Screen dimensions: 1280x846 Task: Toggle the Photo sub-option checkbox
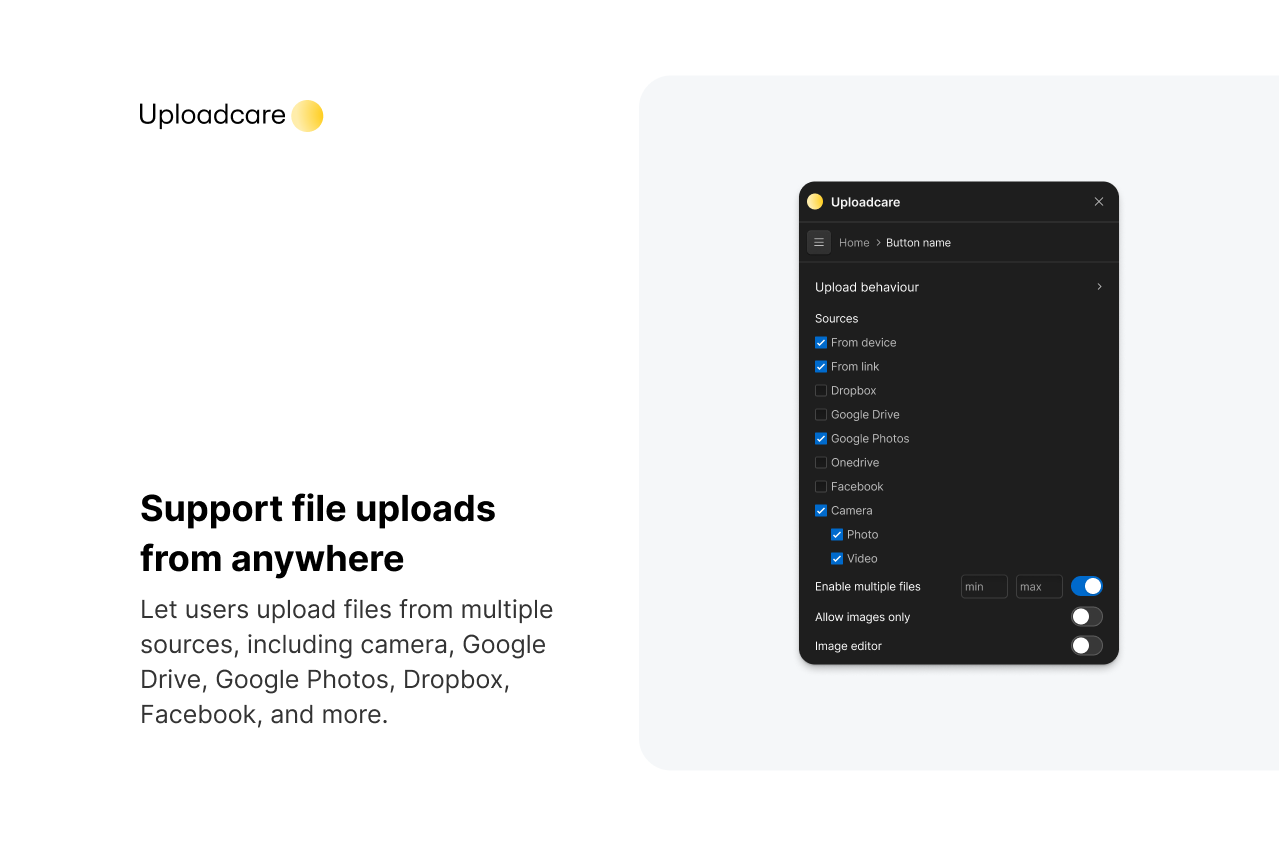(837, 534)
